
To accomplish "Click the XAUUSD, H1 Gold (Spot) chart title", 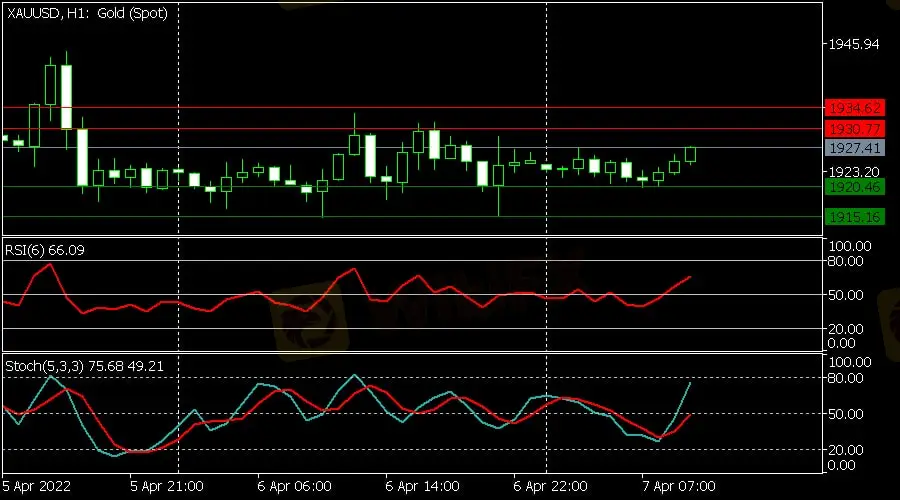I will pyautogui.click(x=87, y=13).
